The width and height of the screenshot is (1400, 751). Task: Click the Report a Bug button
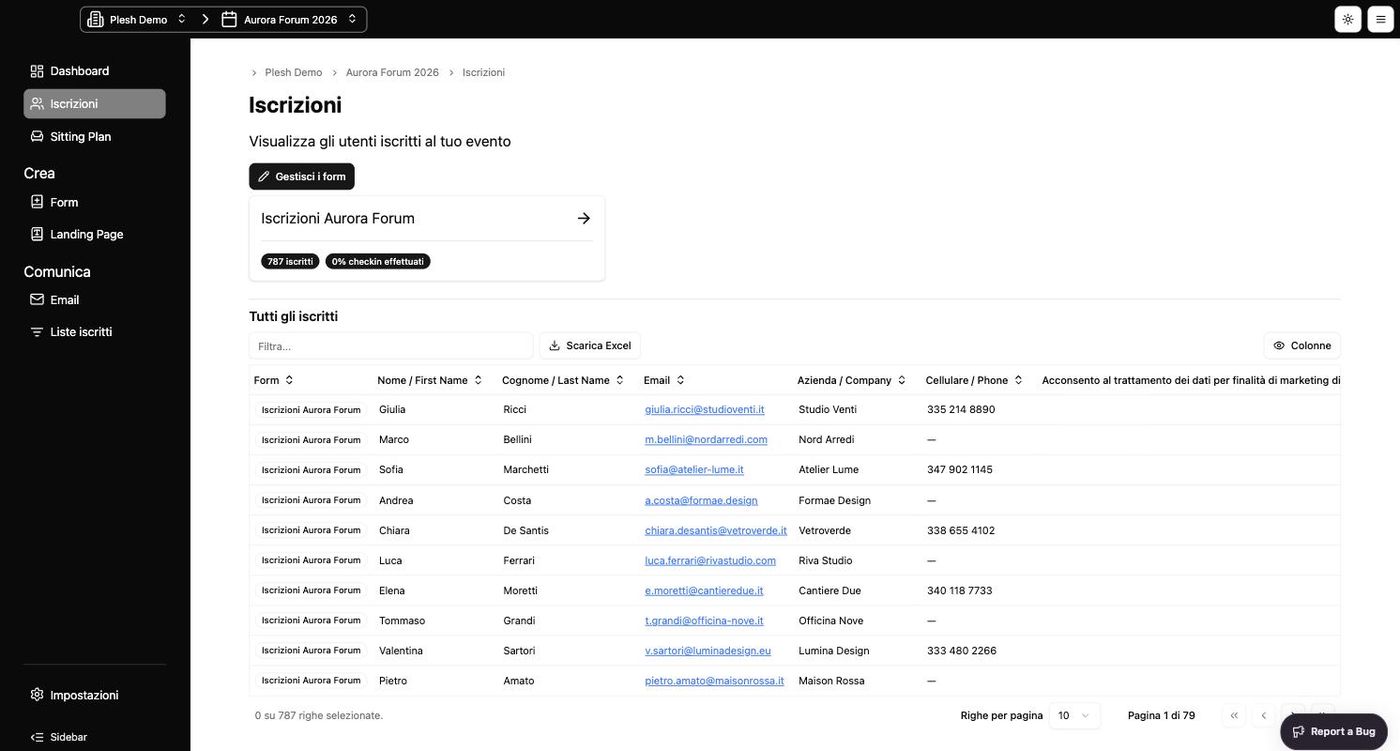[1334, 732]
